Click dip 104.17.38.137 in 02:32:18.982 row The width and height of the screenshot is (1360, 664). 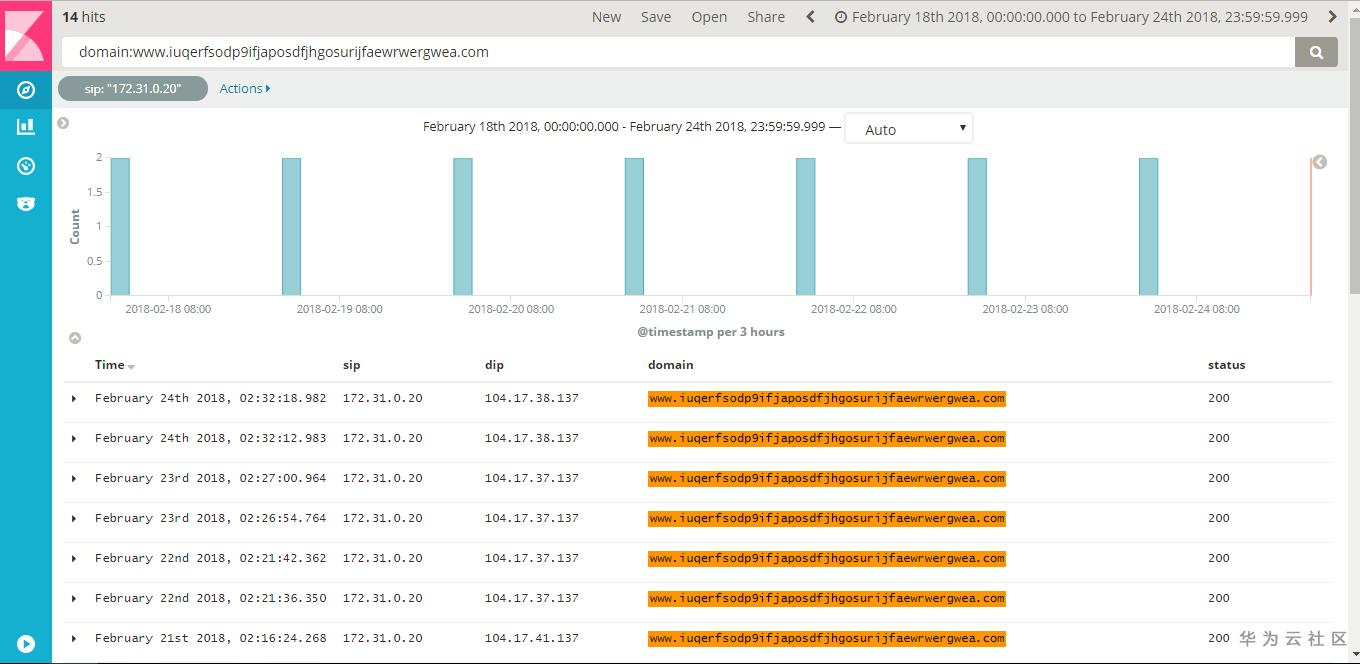(x=531, y=398)
